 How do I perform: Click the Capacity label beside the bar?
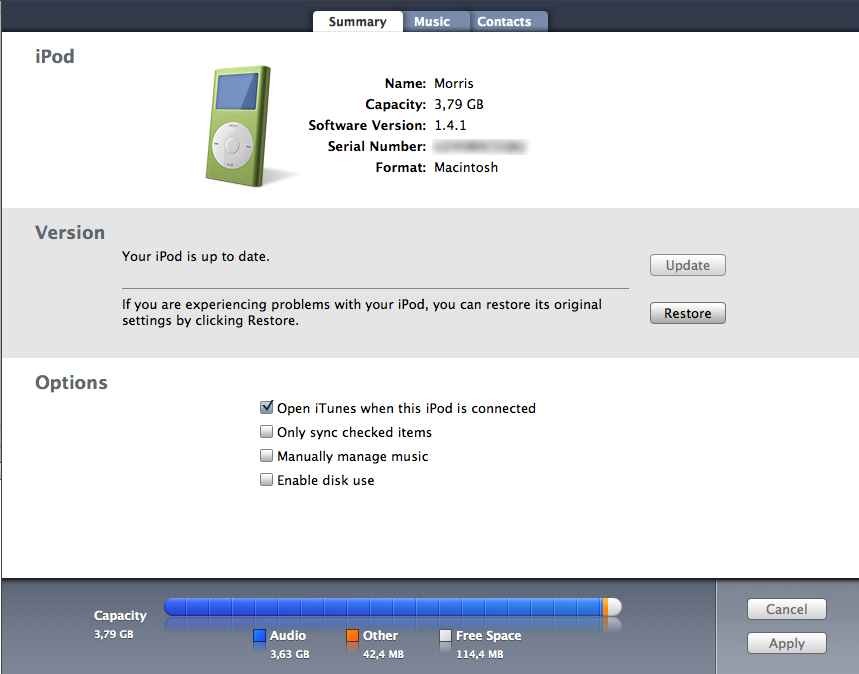click(120, 616)
